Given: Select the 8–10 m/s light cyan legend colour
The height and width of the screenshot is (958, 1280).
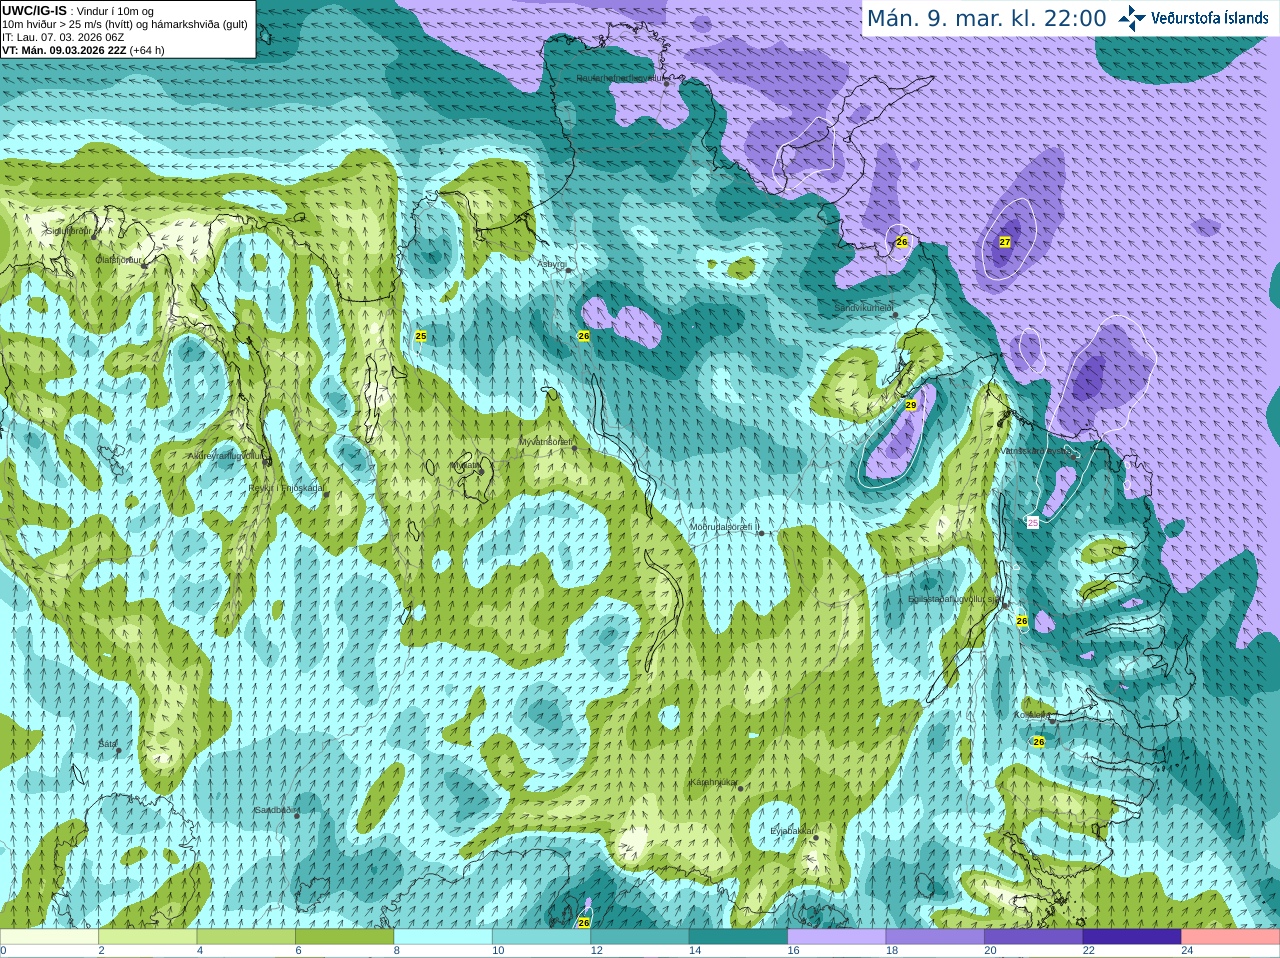Looking at the screenshot, I should (443, 937).
